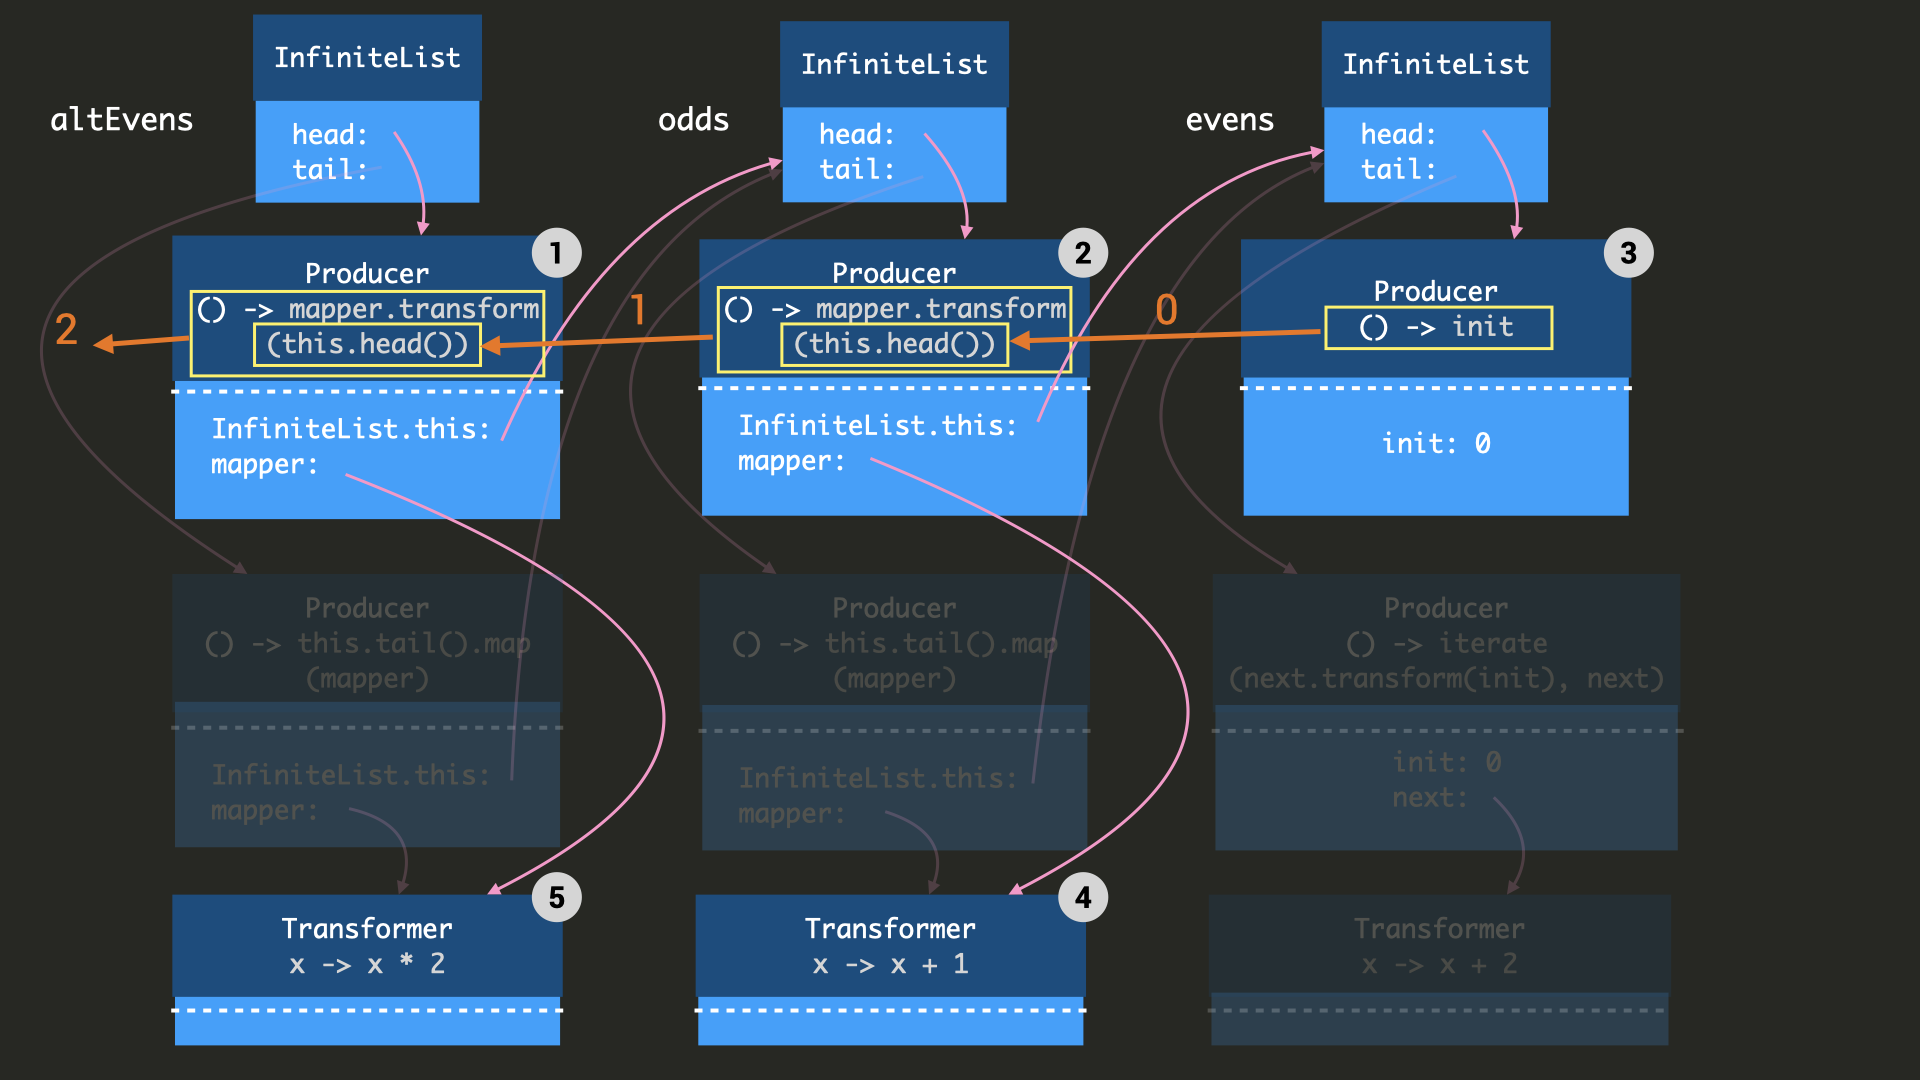1920x1080 pixels.
Task: Click the numbered circle badge 2
Action: point(1083,253)
